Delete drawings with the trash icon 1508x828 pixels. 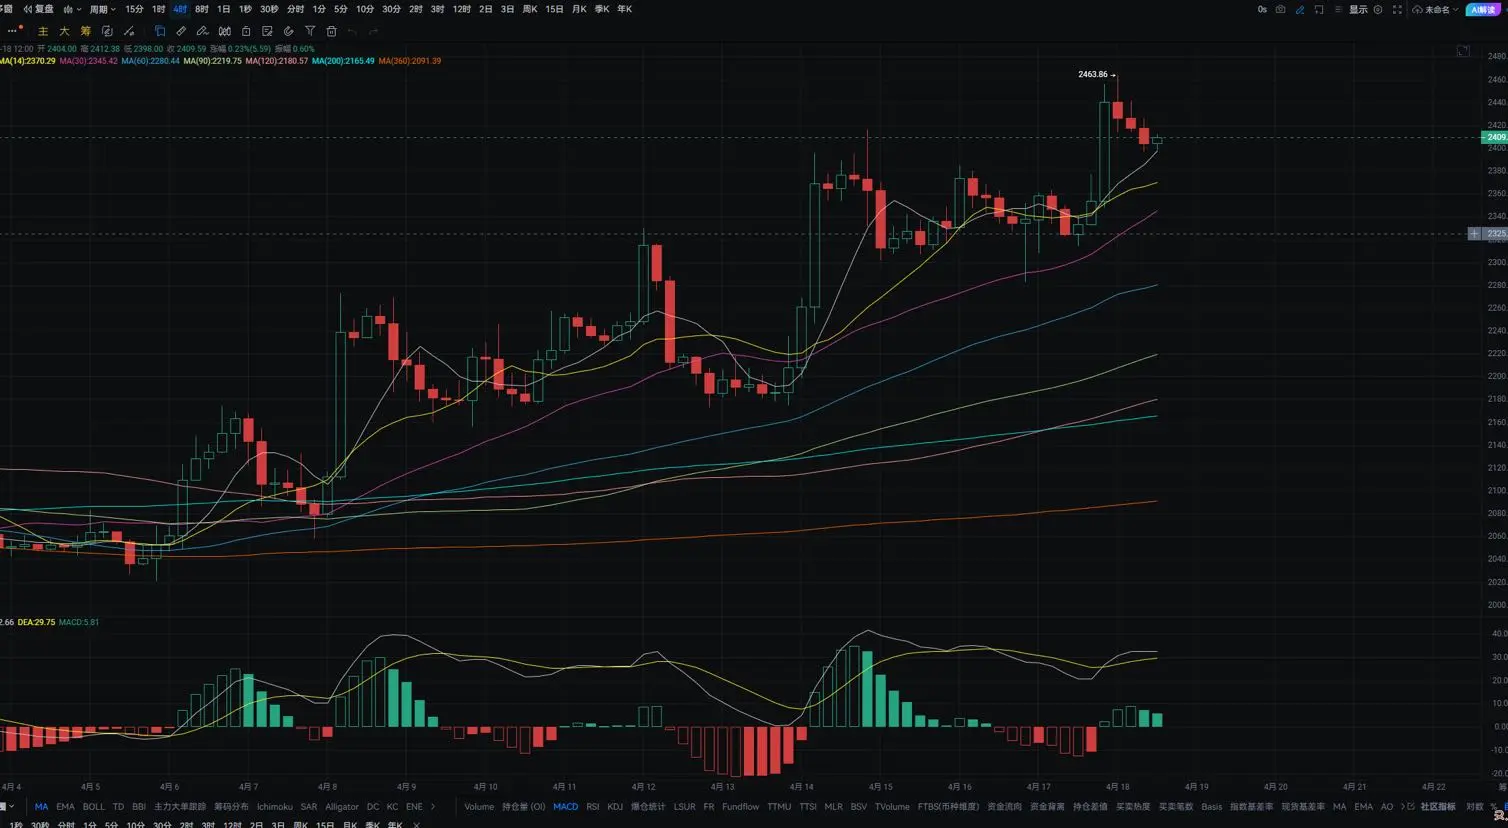click(x=332, y=31)
